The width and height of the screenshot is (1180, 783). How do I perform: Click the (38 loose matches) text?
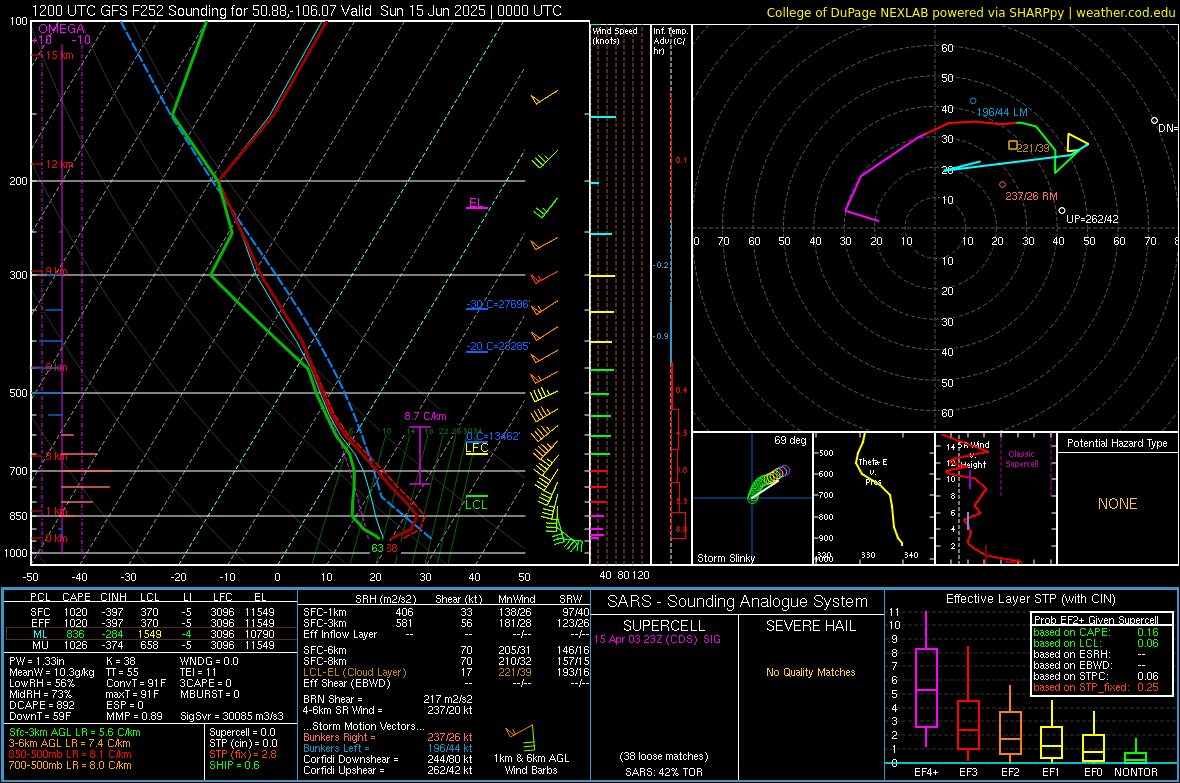coord(664,756)
